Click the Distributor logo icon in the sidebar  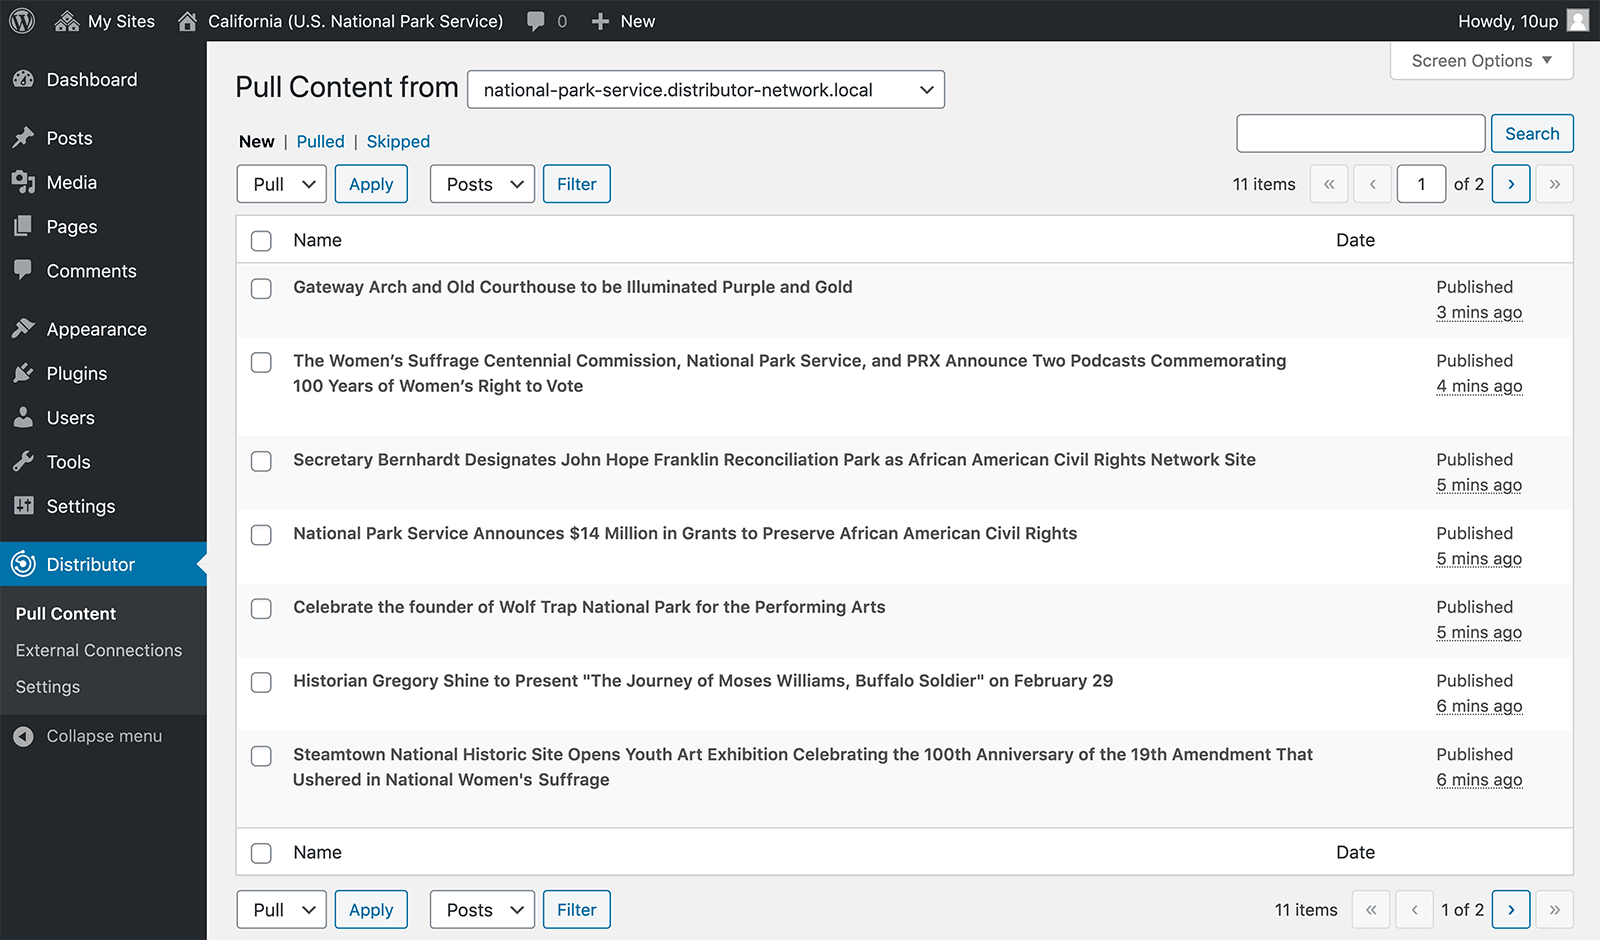tap(24, 564)
